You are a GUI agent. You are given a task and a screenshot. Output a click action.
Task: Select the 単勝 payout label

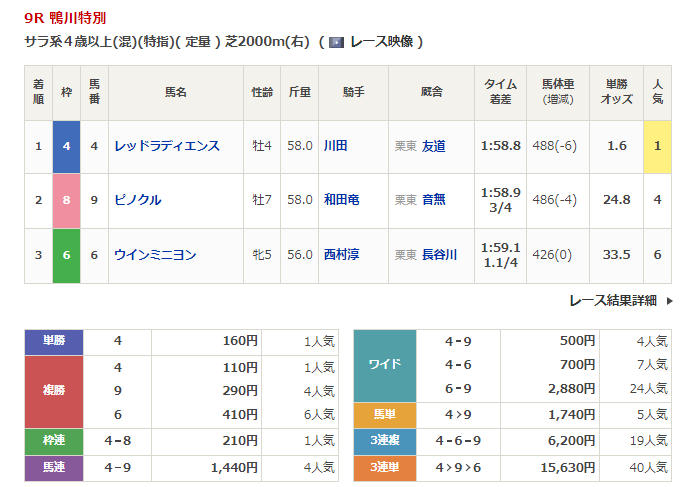[54, 341]
